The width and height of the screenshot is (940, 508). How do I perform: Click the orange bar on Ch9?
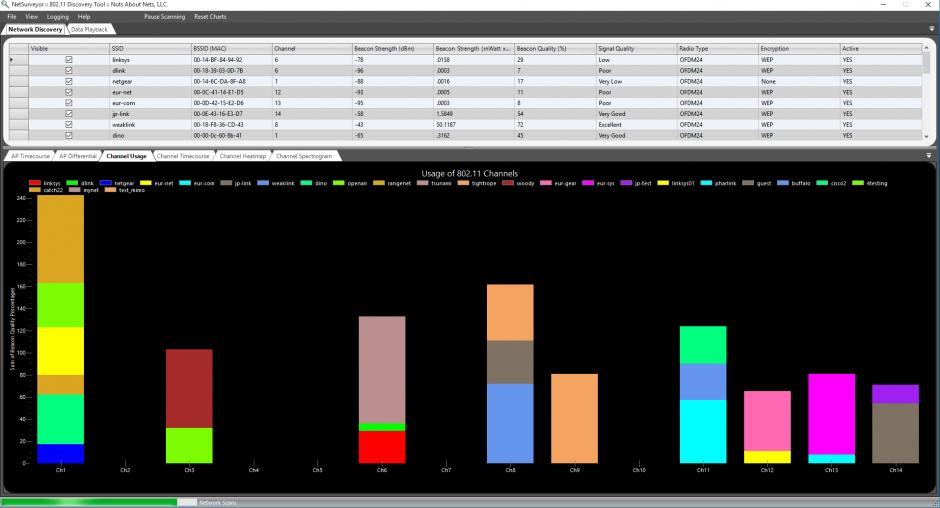click(574, 419)
